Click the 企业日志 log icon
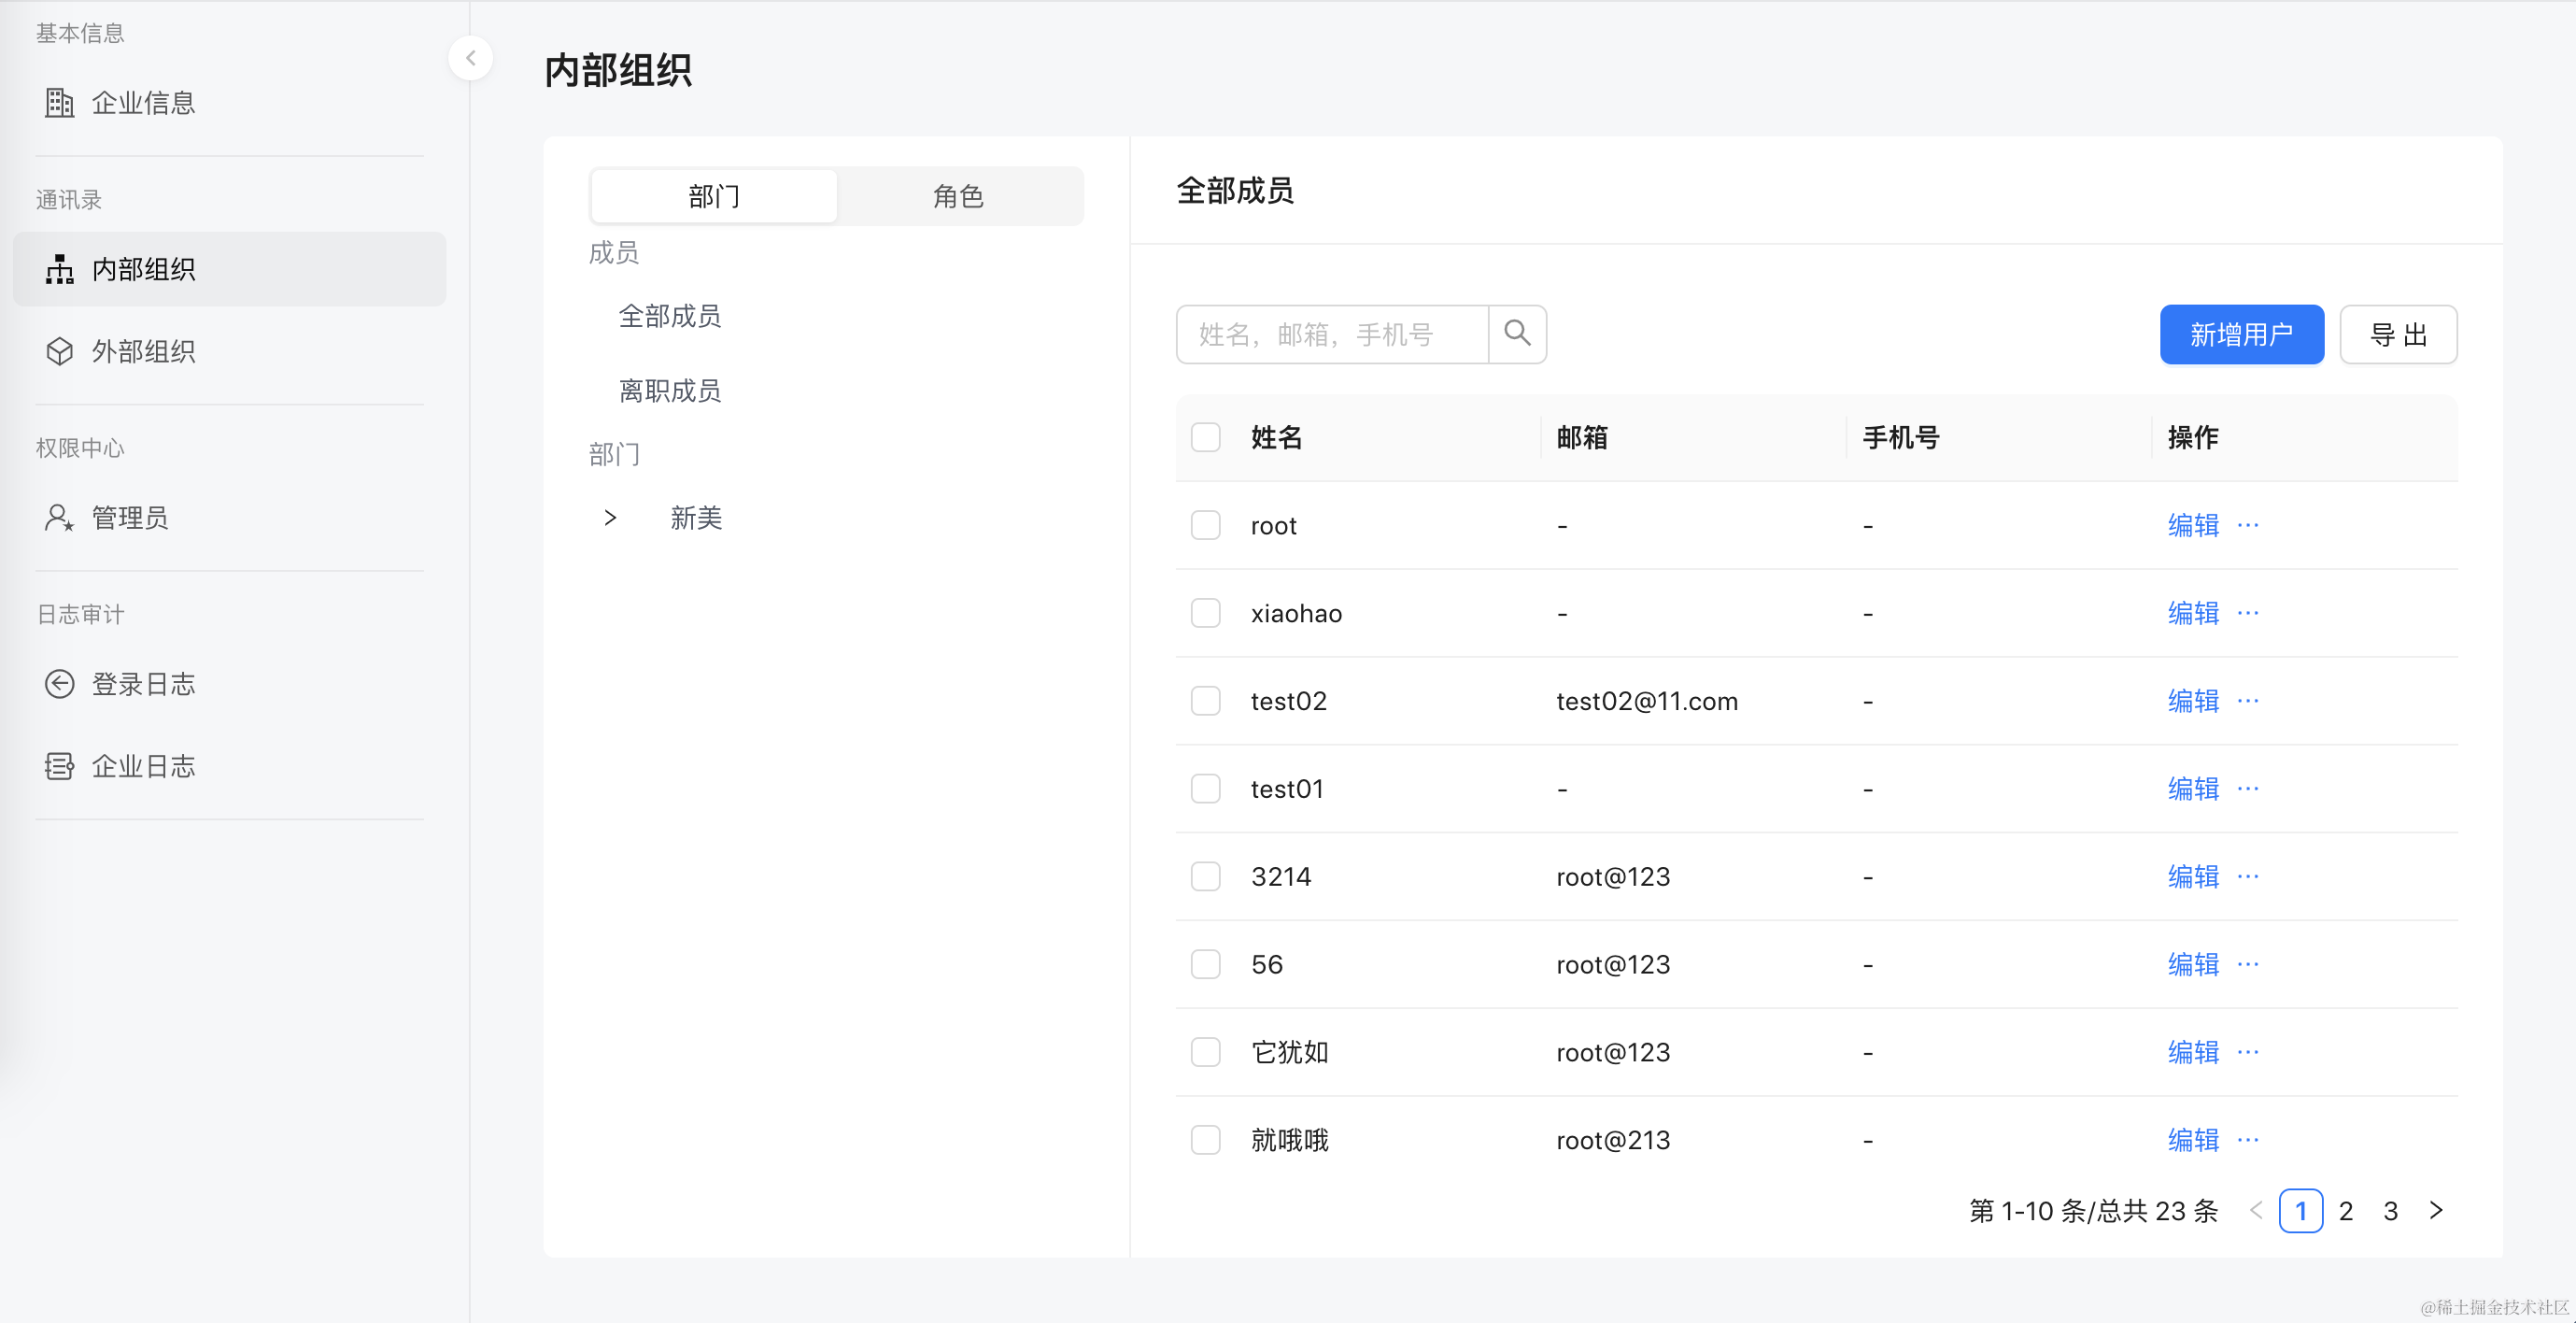The width and height of the screenshot is (2576, 1323). [x=59, y=766]
